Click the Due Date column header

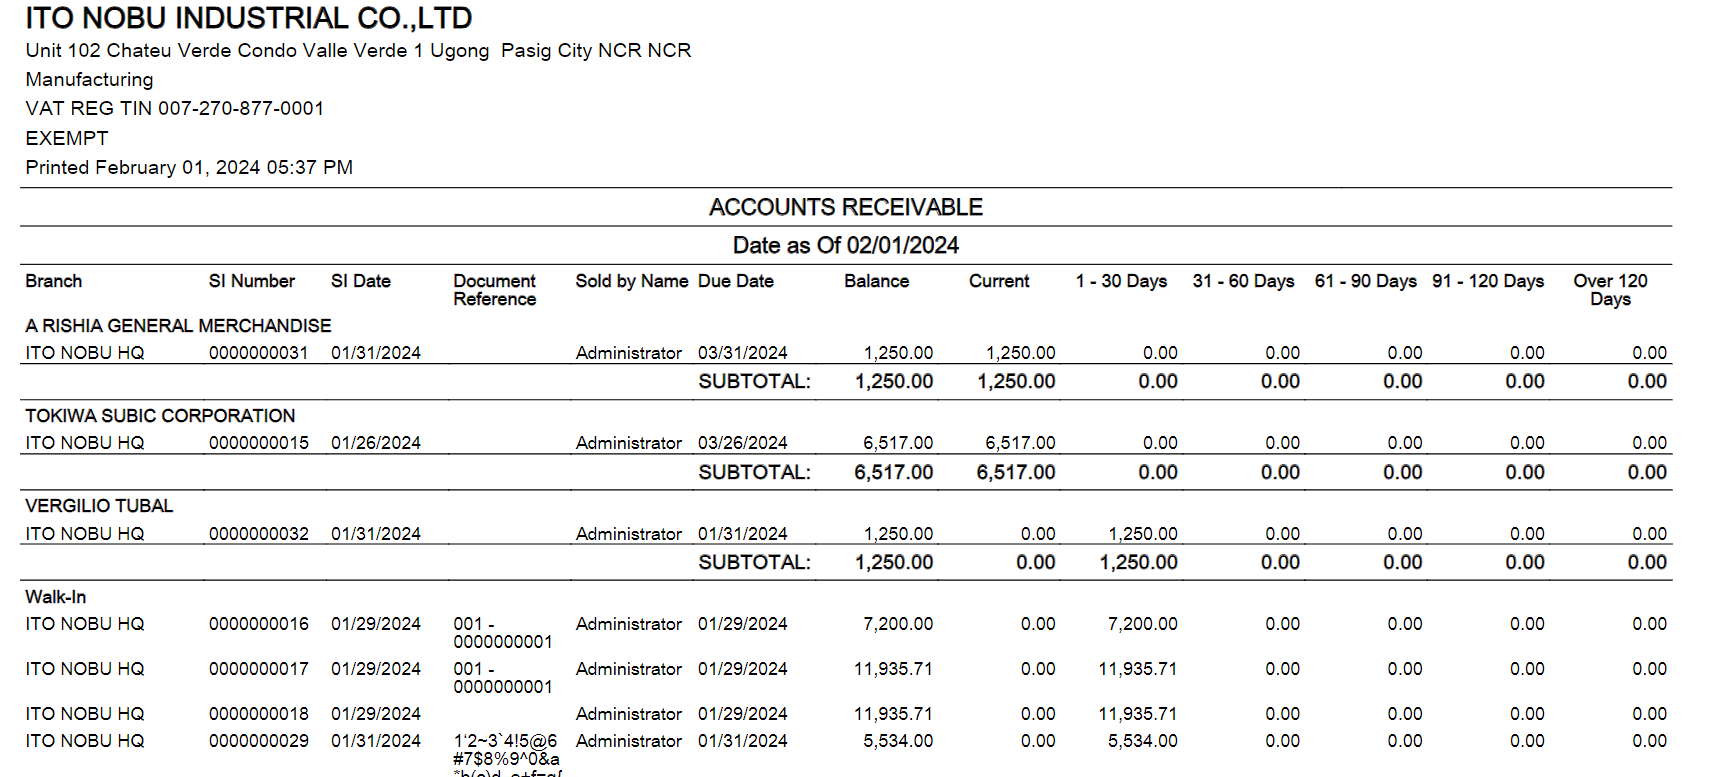[x=736, y=281]
